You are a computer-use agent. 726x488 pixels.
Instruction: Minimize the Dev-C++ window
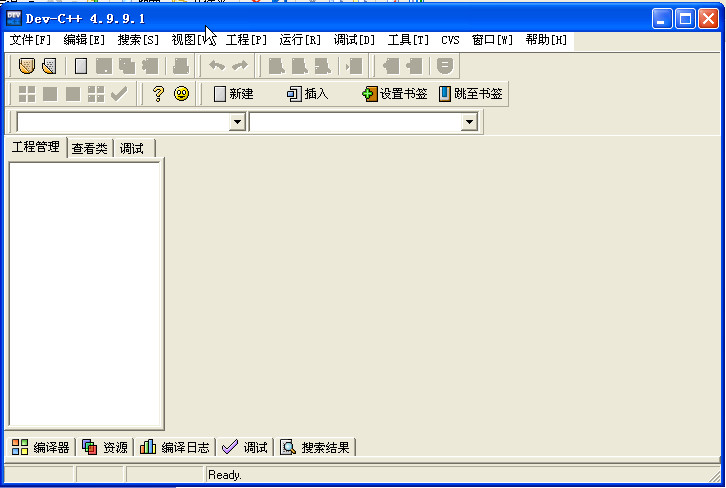(662, 19)
